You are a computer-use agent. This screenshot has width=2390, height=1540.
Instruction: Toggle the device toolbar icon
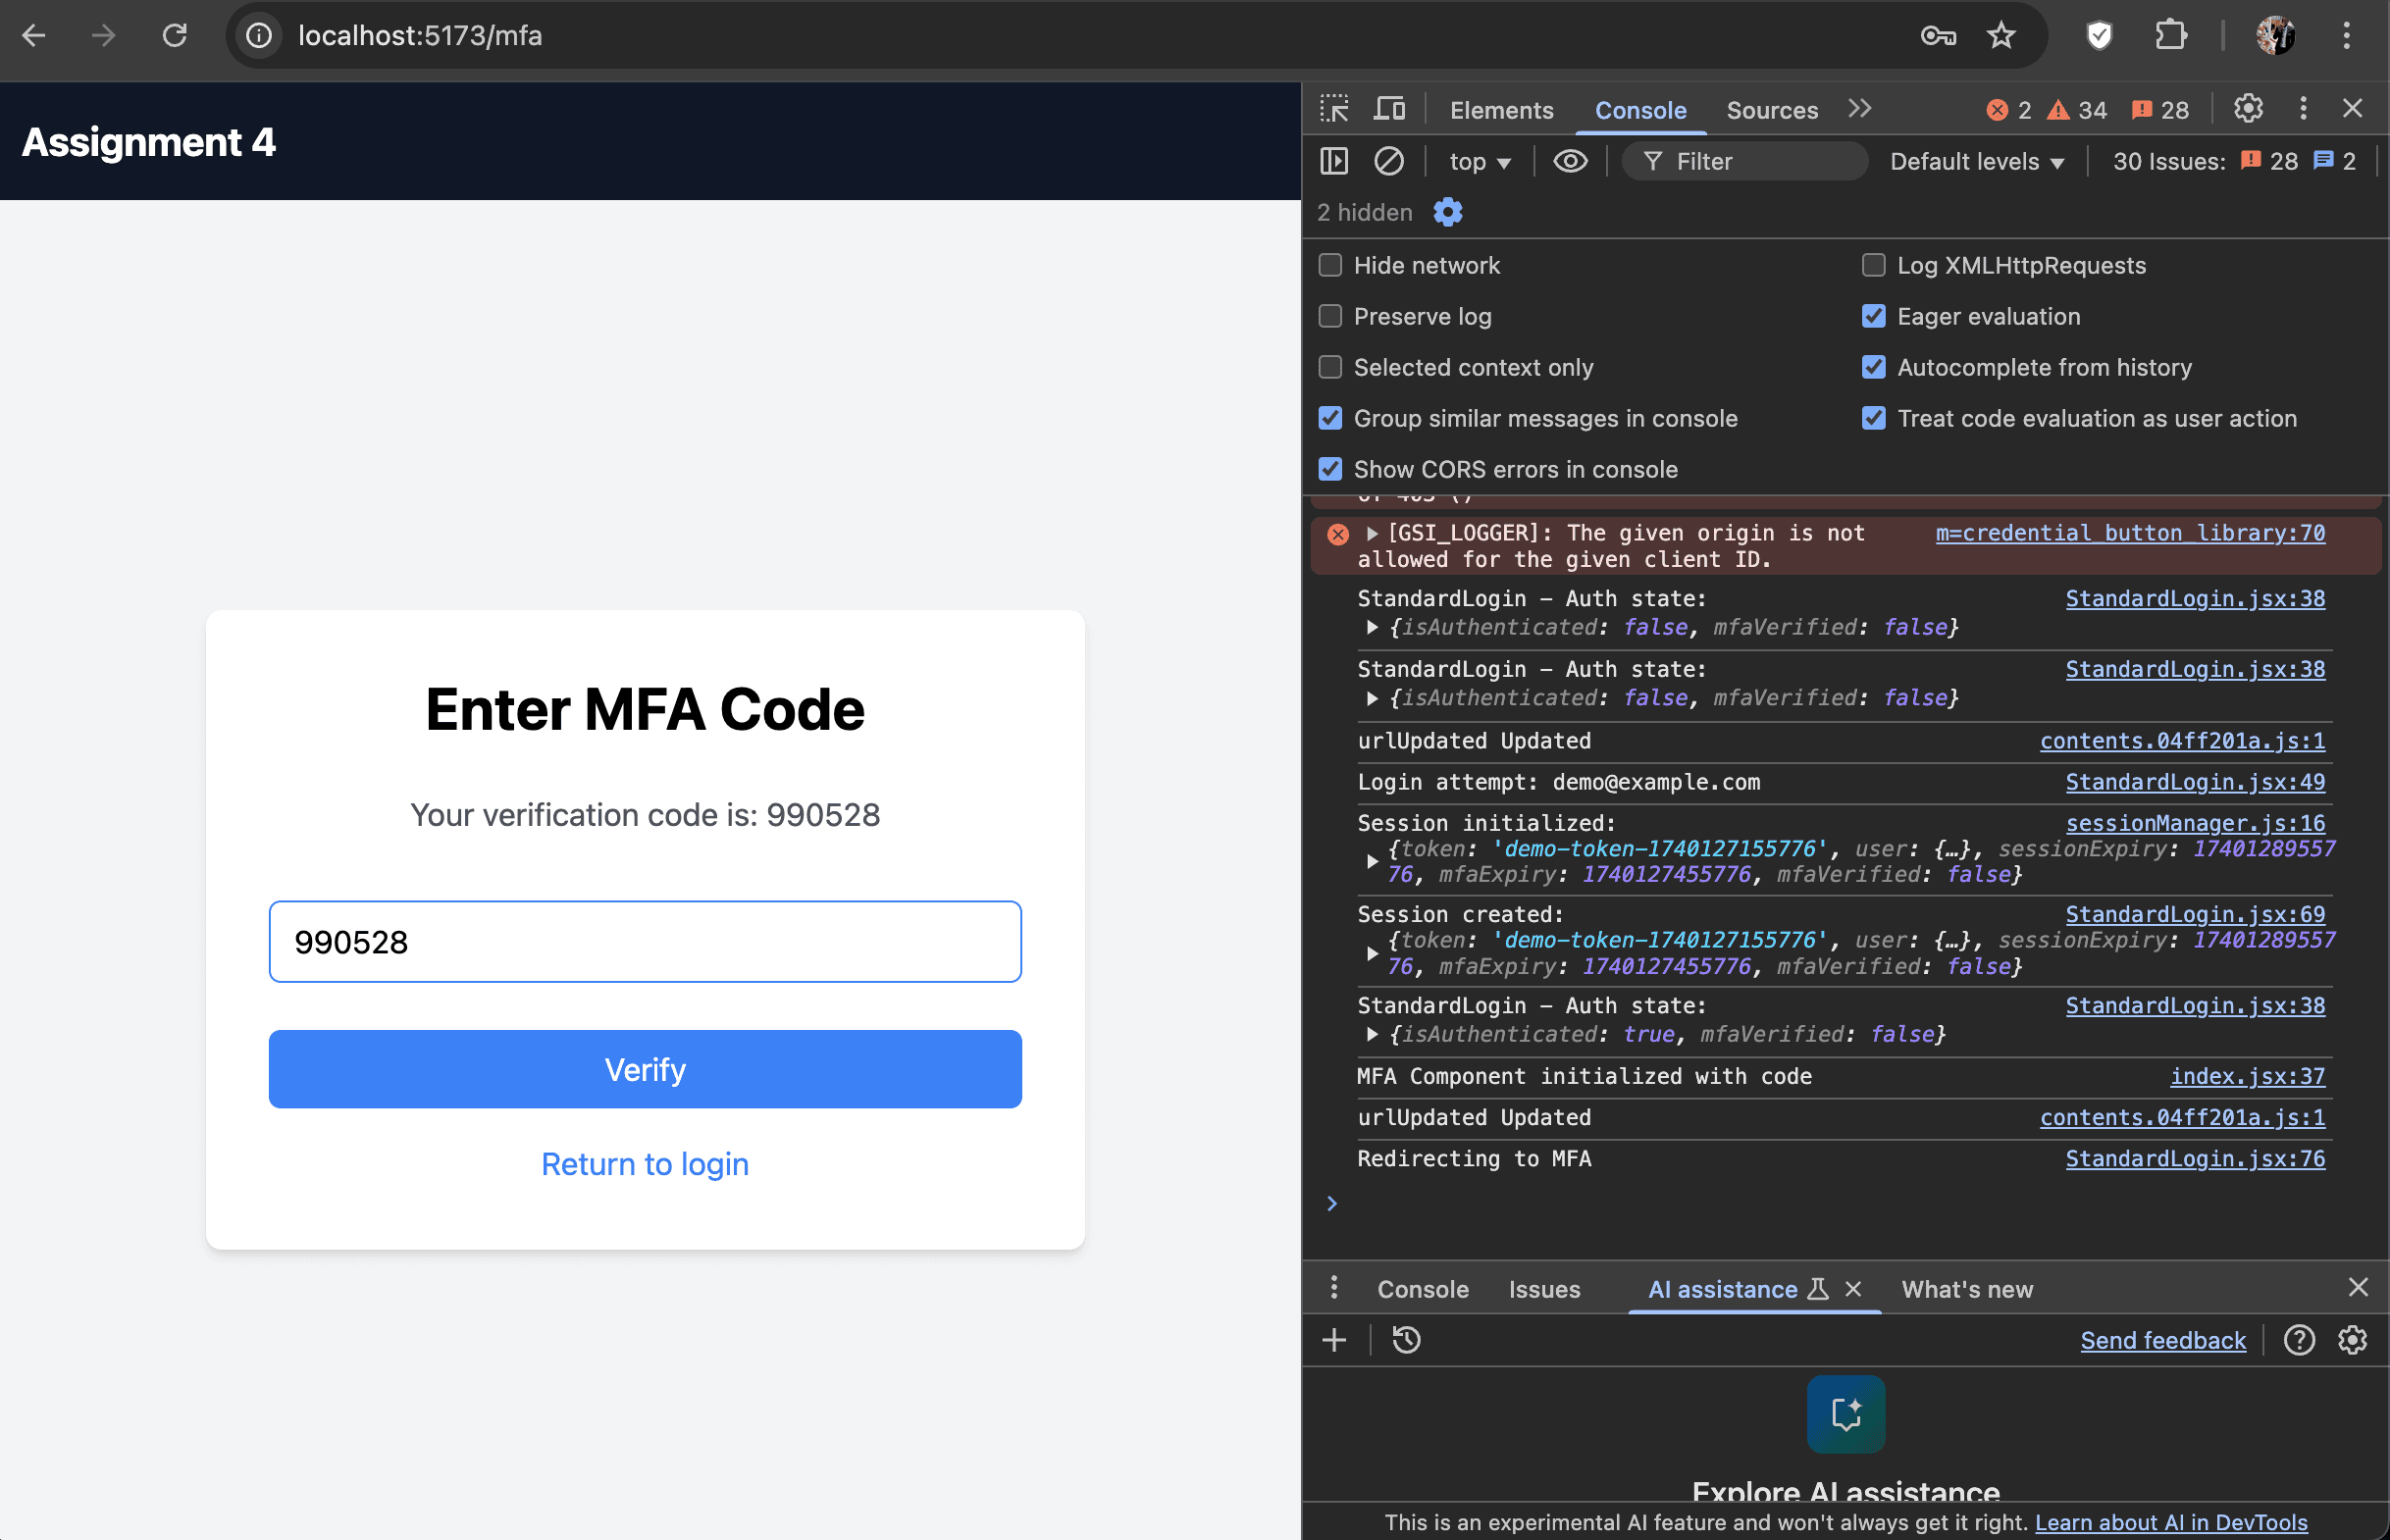[1389, 109]
